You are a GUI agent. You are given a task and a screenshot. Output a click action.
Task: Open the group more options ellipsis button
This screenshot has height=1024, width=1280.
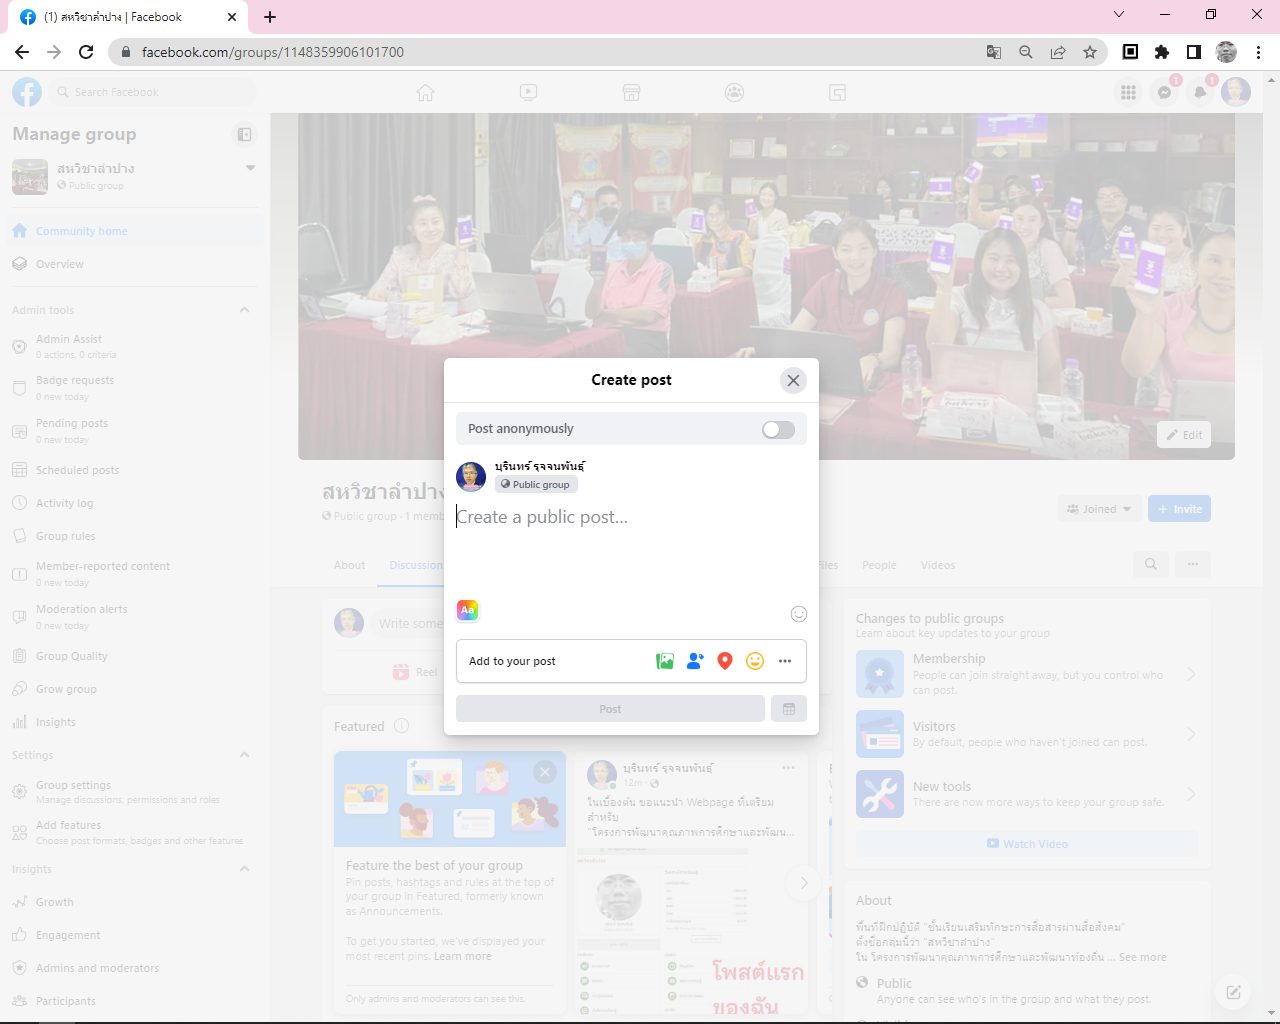1193,565
